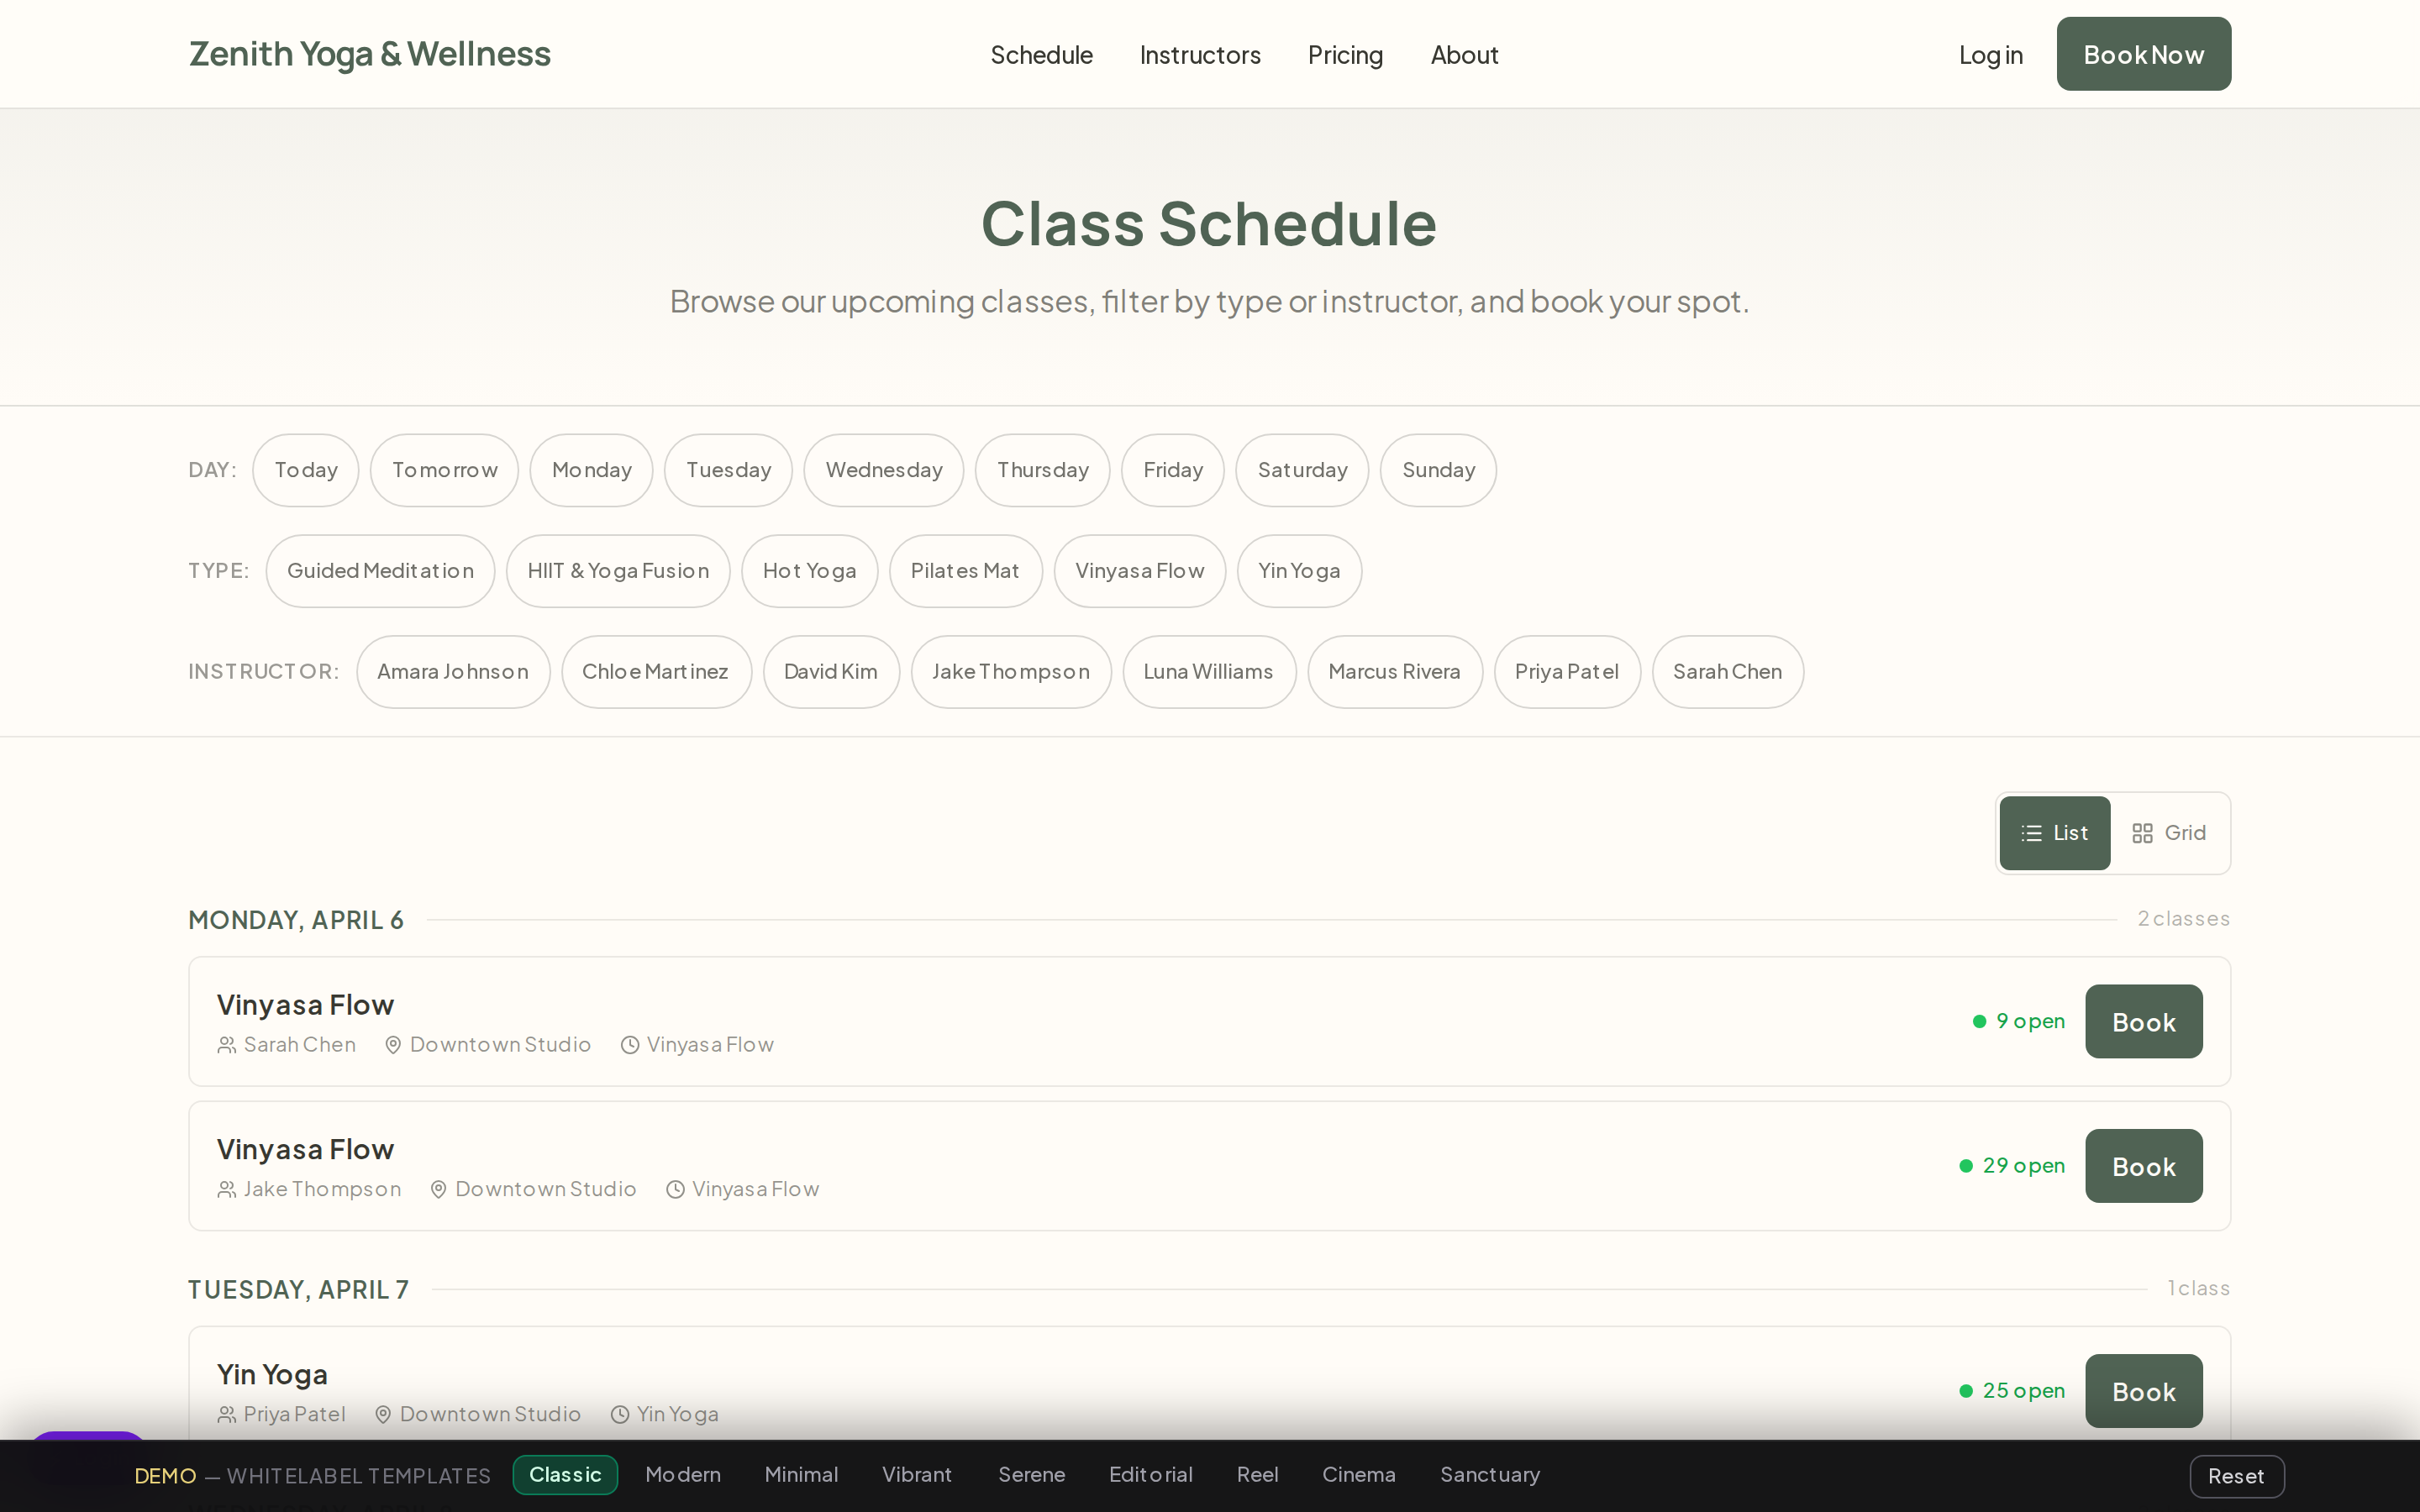Click the location pin icon in Yin Yoga class row
Viewport: 2420px width, 1512px height.
pyautogui.click(x=383, y=1414)
